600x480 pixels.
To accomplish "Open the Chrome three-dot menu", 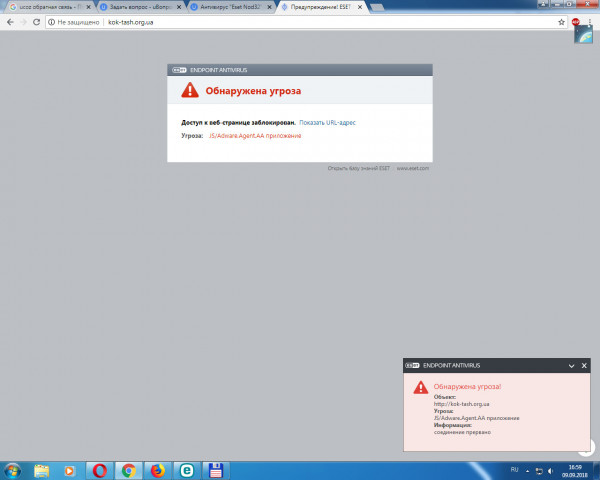I will [x=590, y=22].
